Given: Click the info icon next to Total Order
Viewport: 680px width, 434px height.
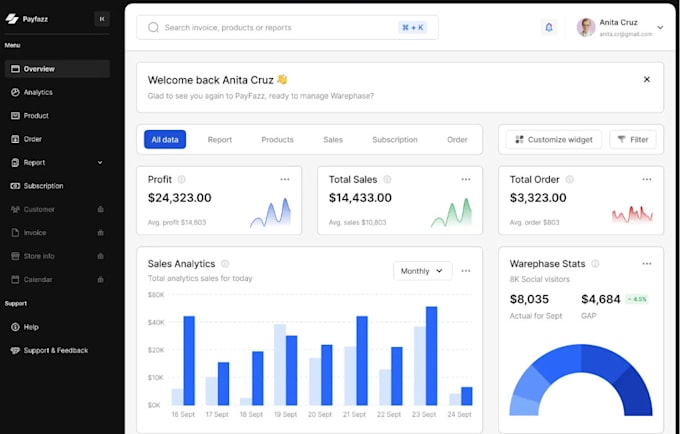Looking at the screenshot, I should coord(569,180).
